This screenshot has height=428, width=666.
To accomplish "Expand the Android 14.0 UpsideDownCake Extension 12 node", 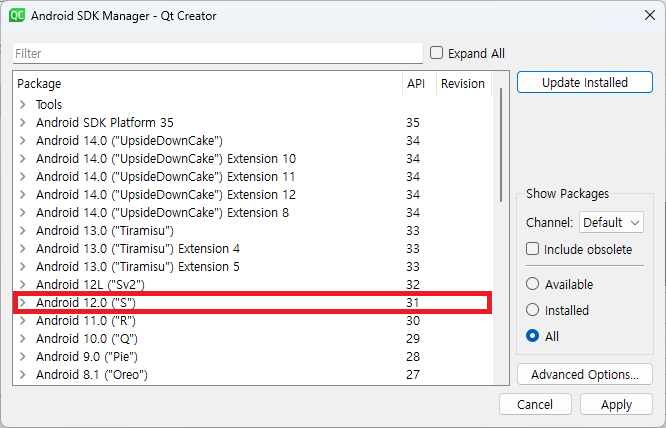I will coord(23,194).
